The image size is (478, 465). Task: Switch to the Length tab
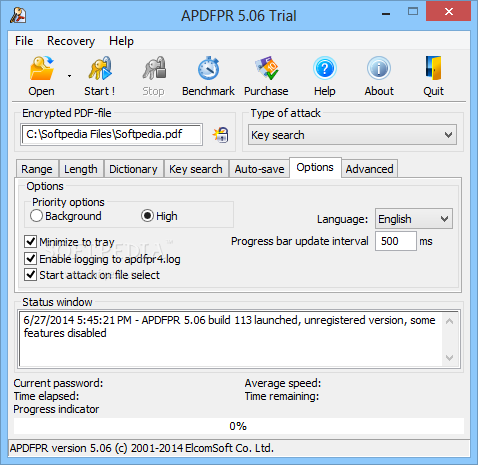[81, 169]
